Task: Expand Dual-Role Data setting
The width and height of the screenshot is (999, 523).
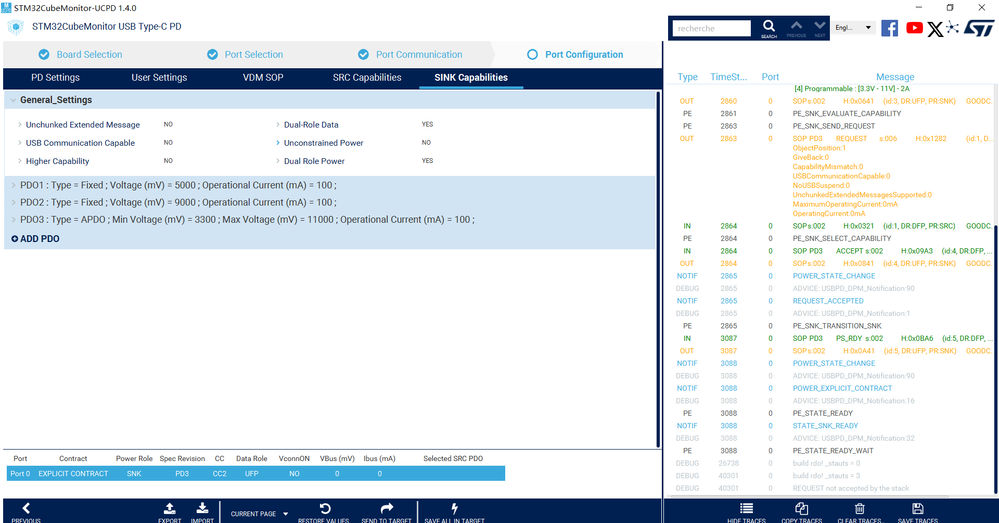Action: 278,125
